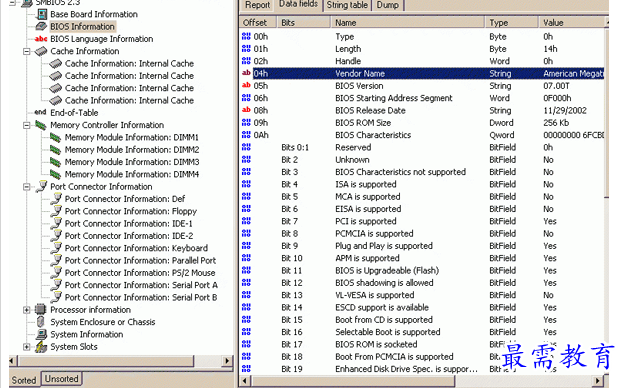623x388 pixels.
Task: Click the BIOS Information chip icon
Action: (x=41, y=26)
